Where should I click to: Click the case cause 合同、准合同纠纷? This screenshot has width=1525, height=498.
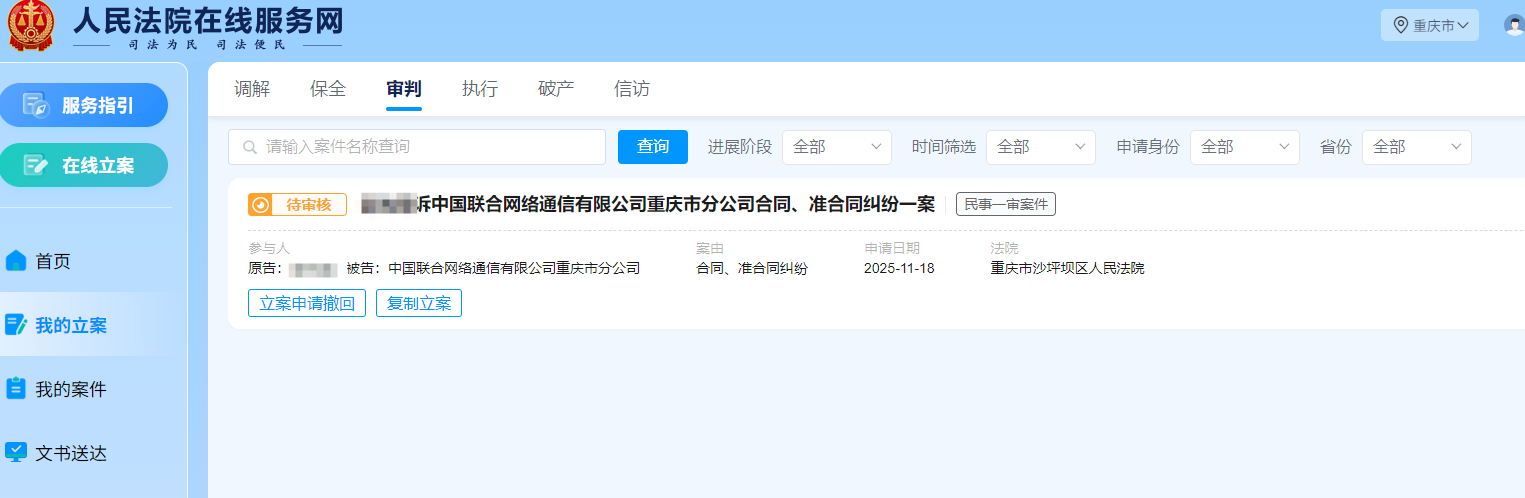[752, 268]
